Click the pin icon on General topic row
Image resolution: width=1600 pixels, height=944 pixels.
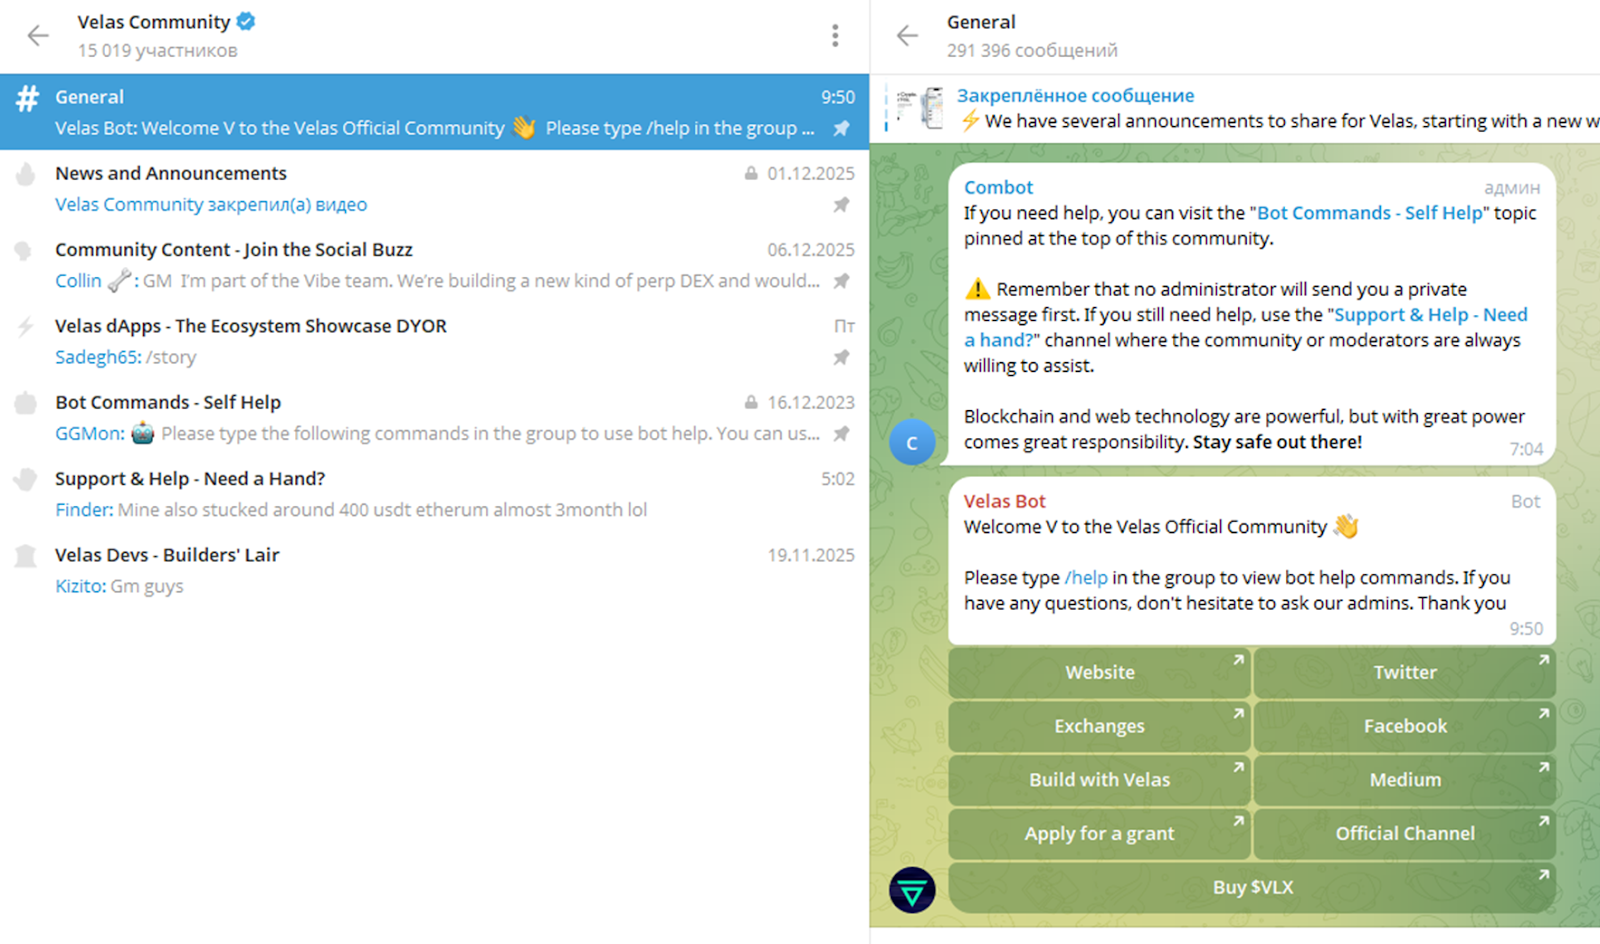(x=842, y=128)
